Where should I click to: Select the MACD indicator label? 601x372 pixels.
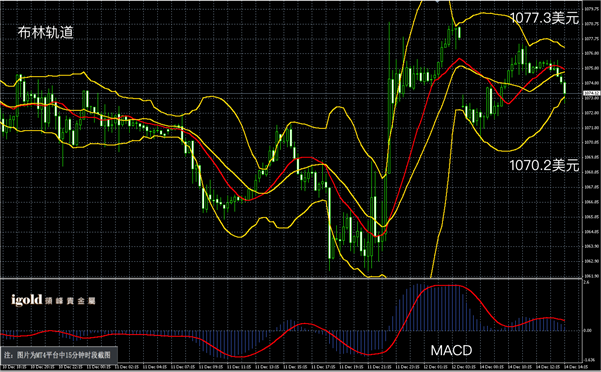pyautogui.click(x=451, y=350)
